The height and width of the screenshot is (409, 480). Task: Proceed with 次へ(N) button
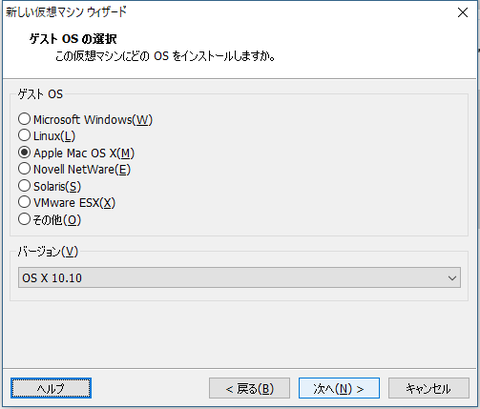(339, 388)
